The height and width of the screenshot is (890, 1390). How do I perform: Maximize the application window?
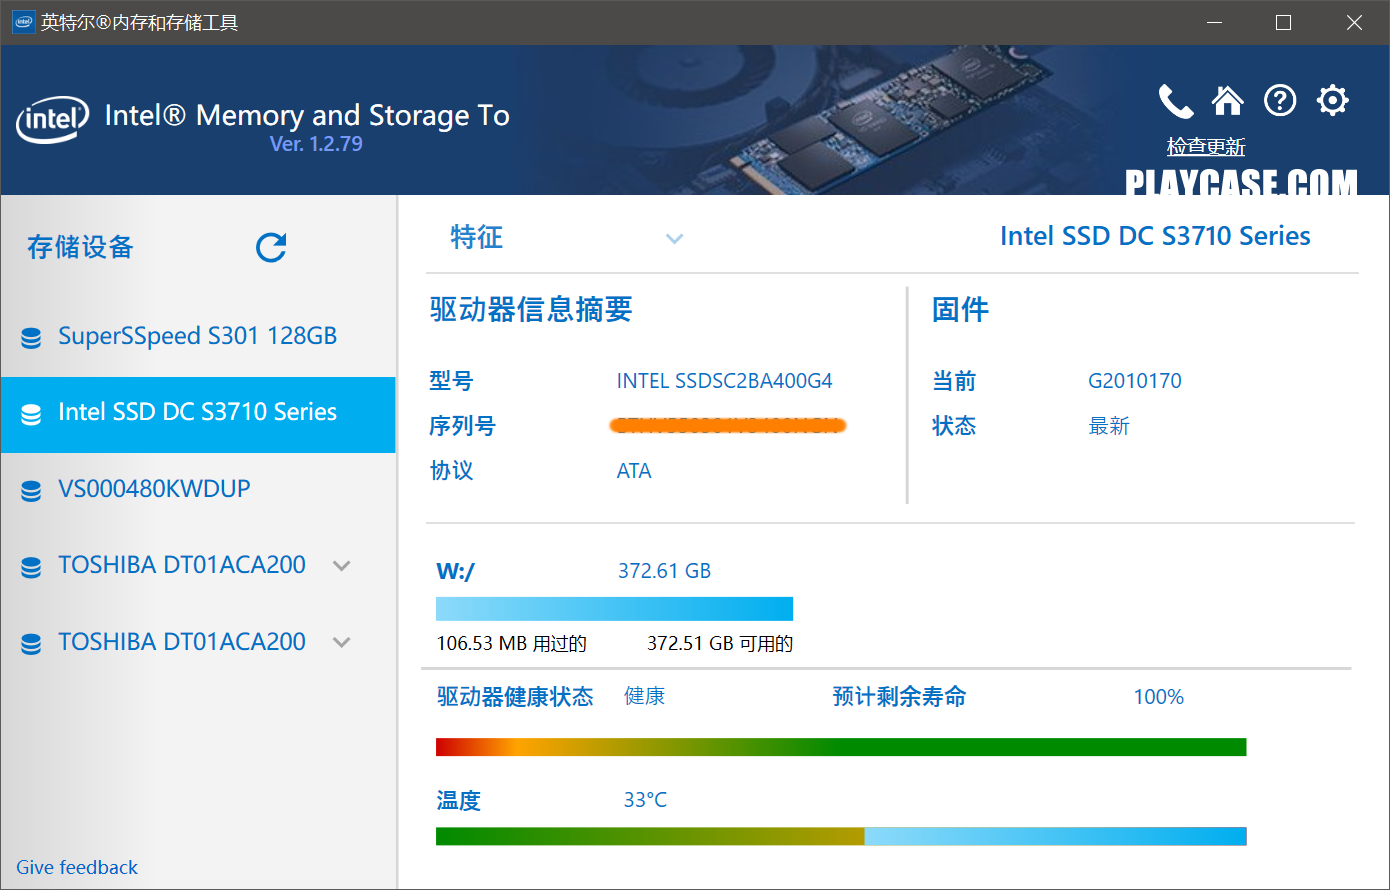point(1284,22)
